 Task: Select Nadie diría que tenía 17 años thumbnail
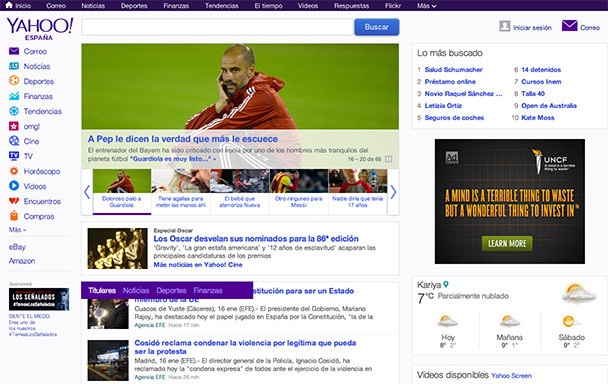pyautogui.click(x=358, y=192)
